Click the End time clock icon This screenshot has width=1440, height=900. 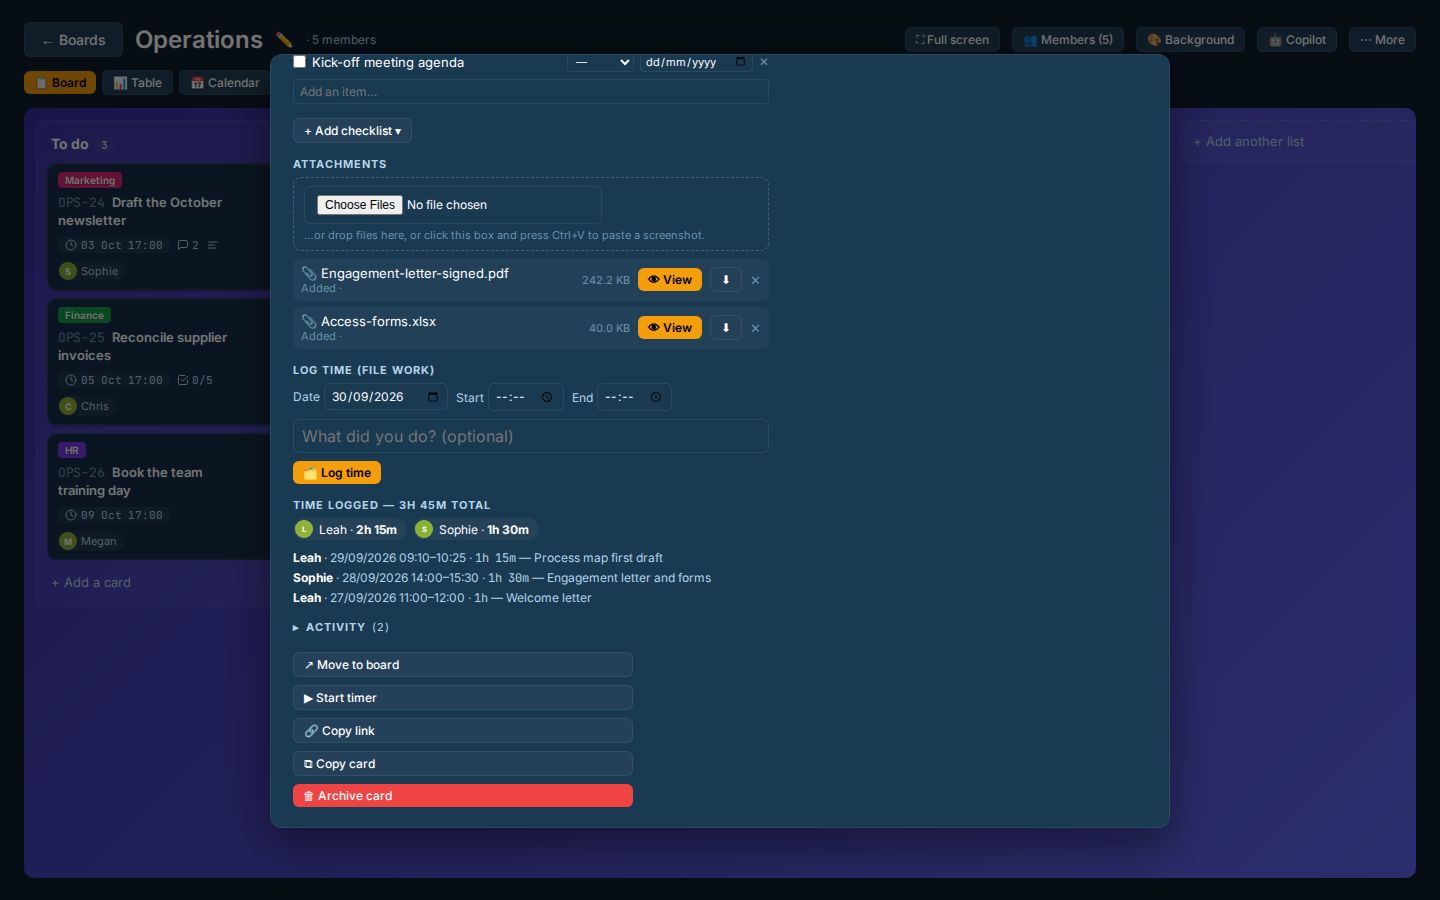point(656,397)
